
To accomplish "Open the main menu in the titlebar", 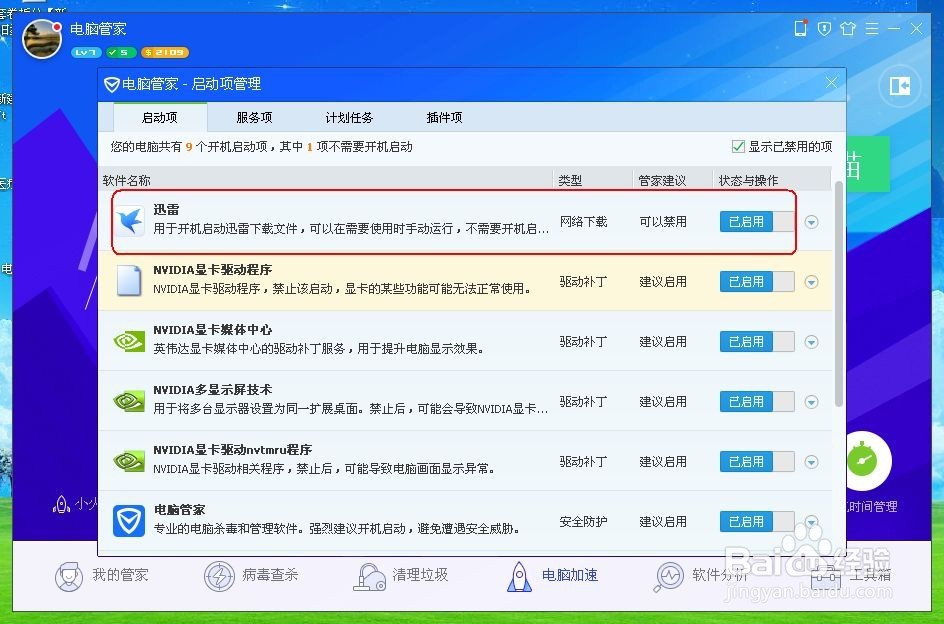I will (871, 29).
